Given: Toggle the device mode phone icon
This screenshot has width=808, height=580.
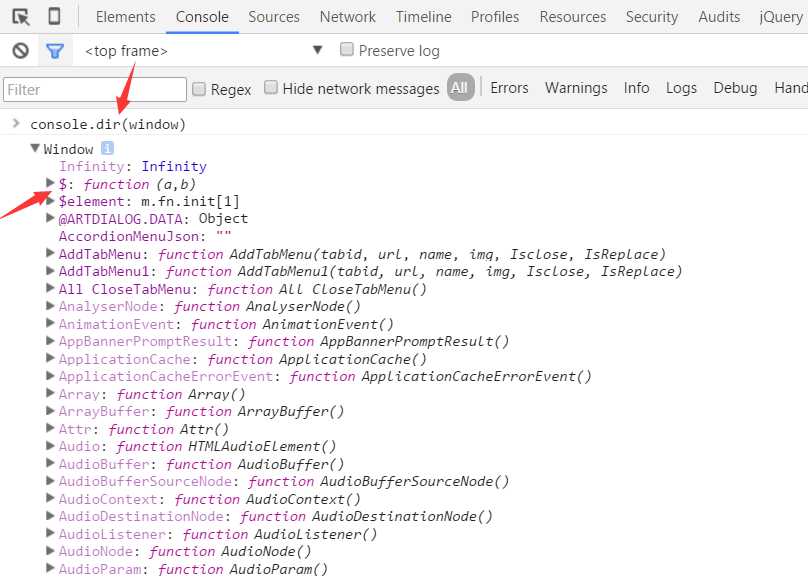Looking at the screenshot, I should [54, 16].
